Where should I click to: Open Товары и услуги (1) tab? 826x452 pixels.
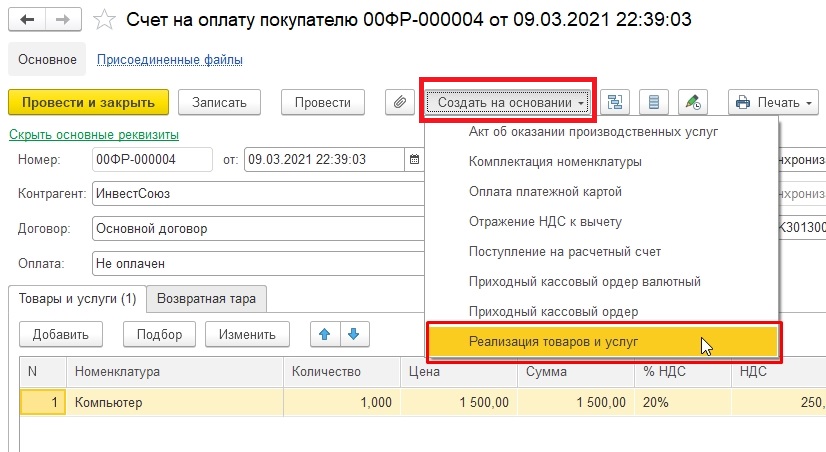(77, 299)
